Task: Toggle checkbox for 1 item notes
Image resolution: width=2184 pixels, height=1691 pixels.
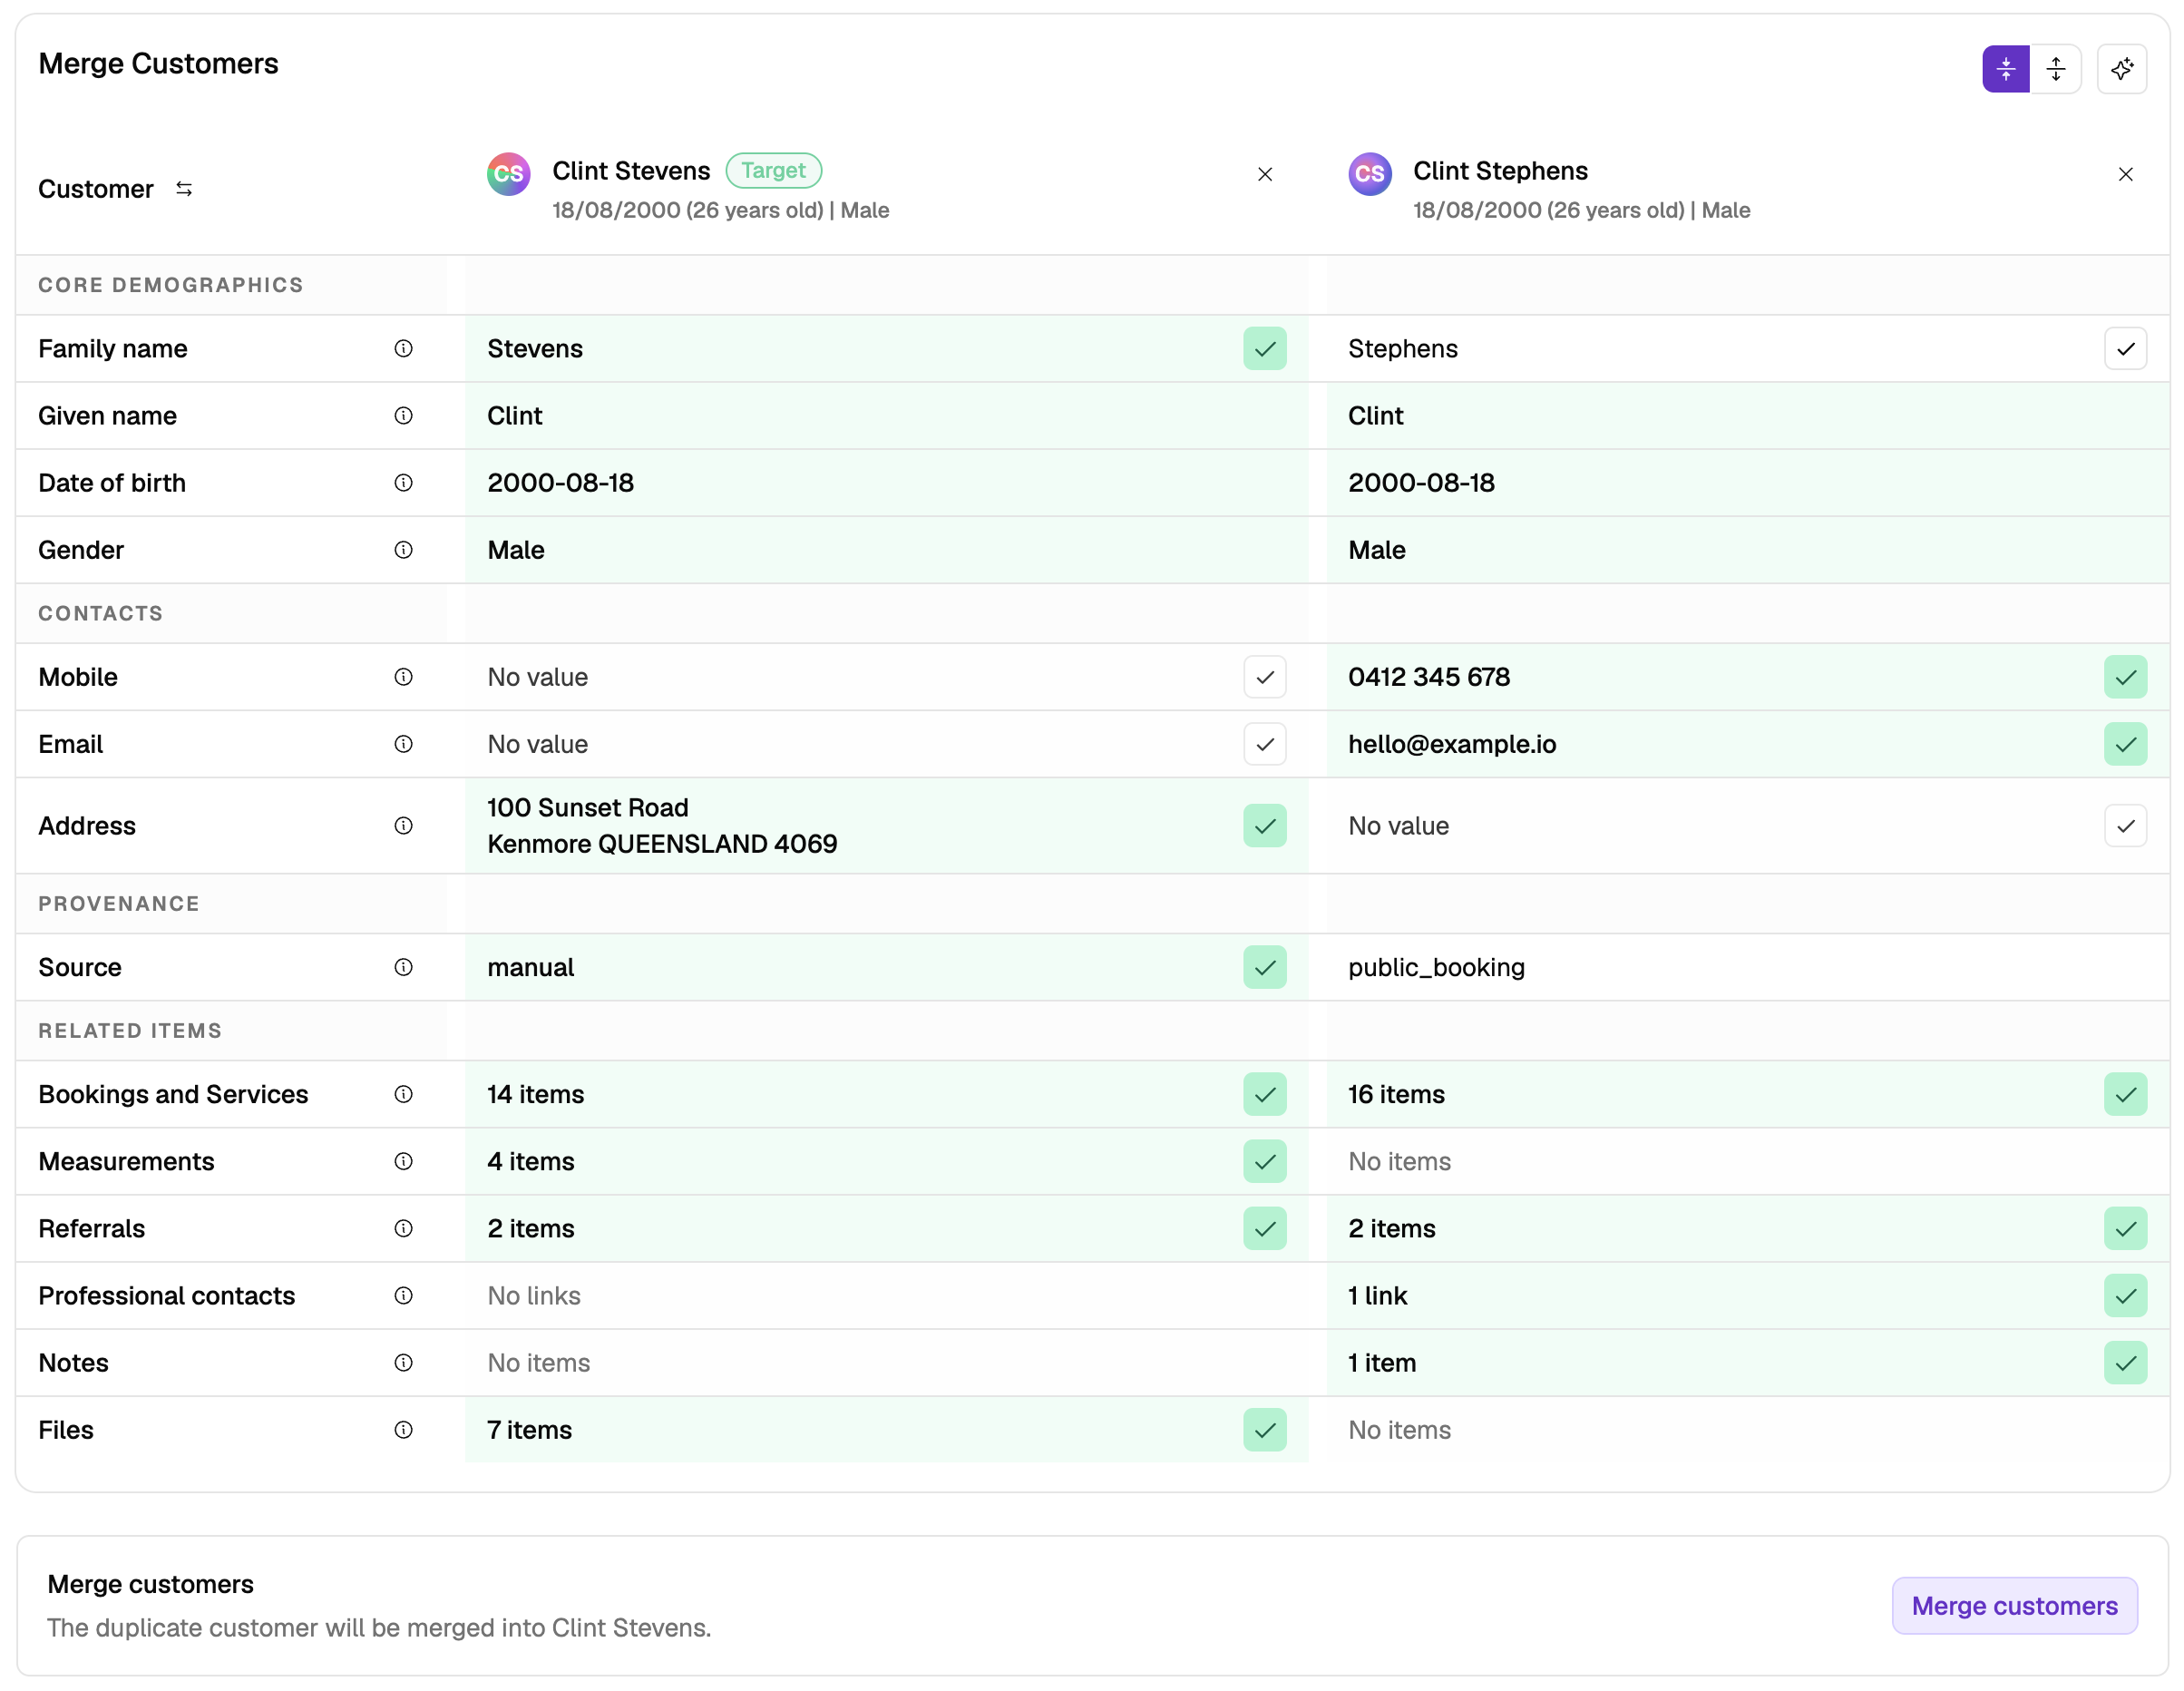Action: point(2125,1362)
